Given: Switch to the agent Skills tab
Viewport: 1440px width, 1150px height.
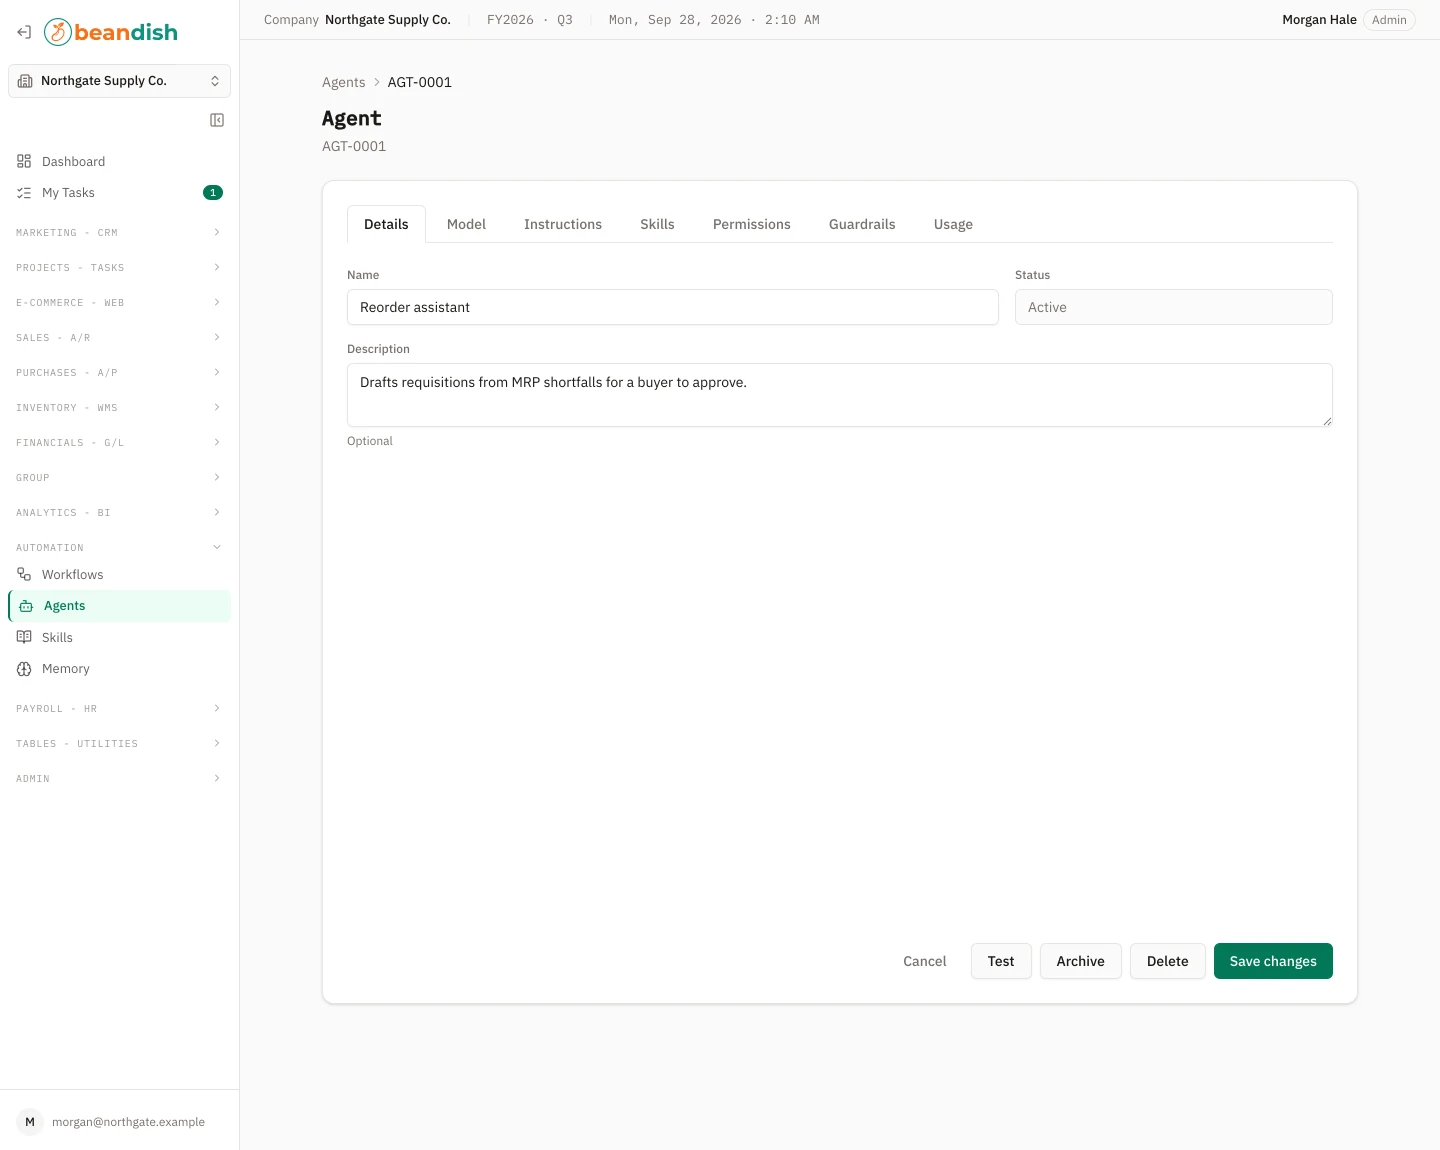Looking at the screenshot, I should [657, 224].
